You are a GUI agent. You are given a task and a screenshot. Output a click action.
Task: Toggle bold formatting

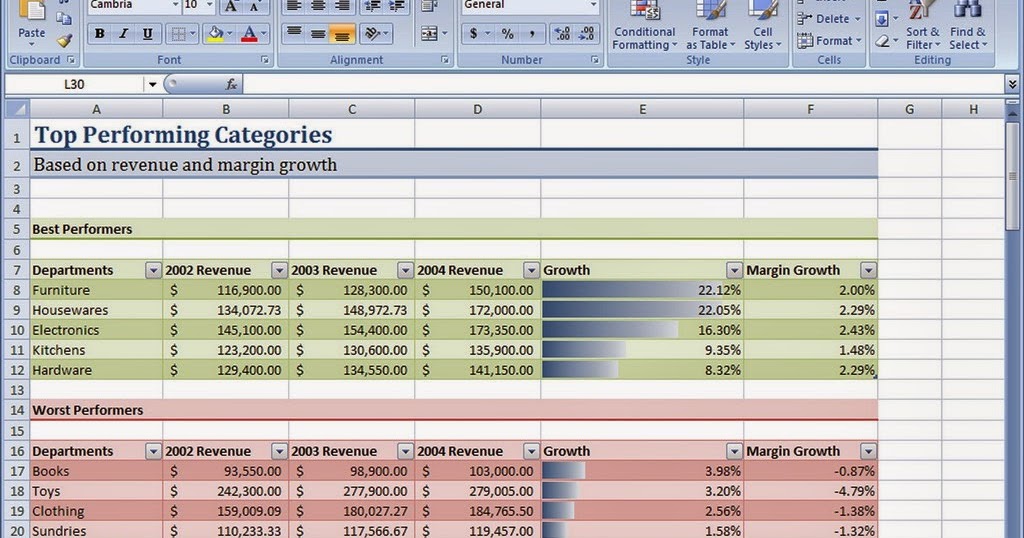pos(99,33)
